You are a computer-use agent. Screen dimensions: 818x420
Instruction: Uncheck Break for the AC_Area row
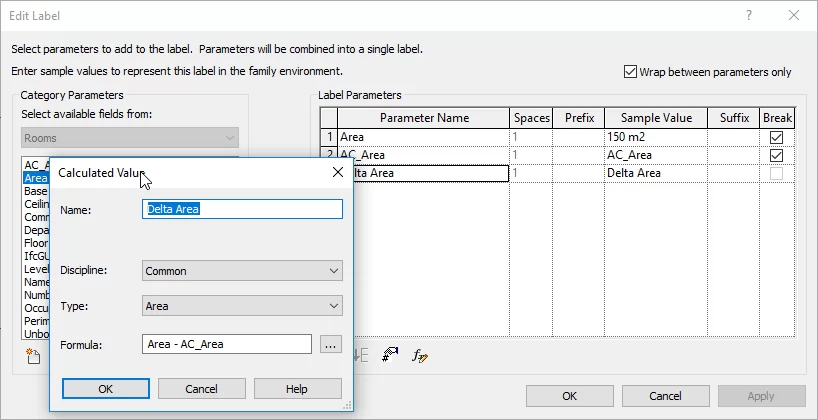[x=776, y=155]
